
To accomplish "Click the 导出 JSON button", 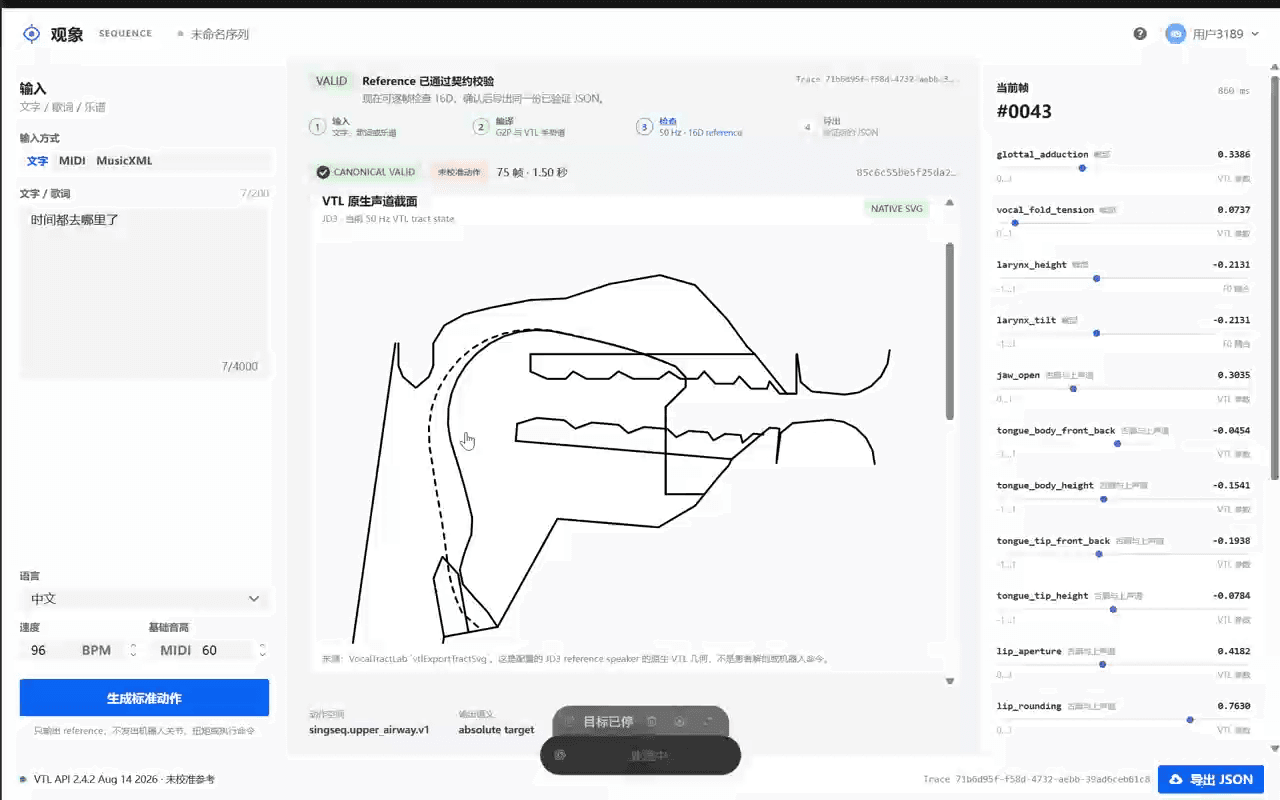I will pyautogui.click(x=1211, y=779).
